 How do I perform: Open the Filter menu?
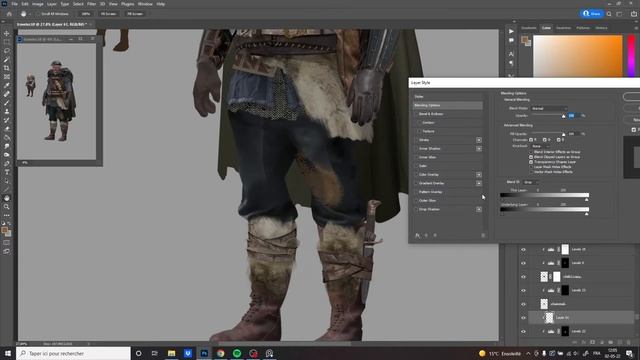coord(91,4)
